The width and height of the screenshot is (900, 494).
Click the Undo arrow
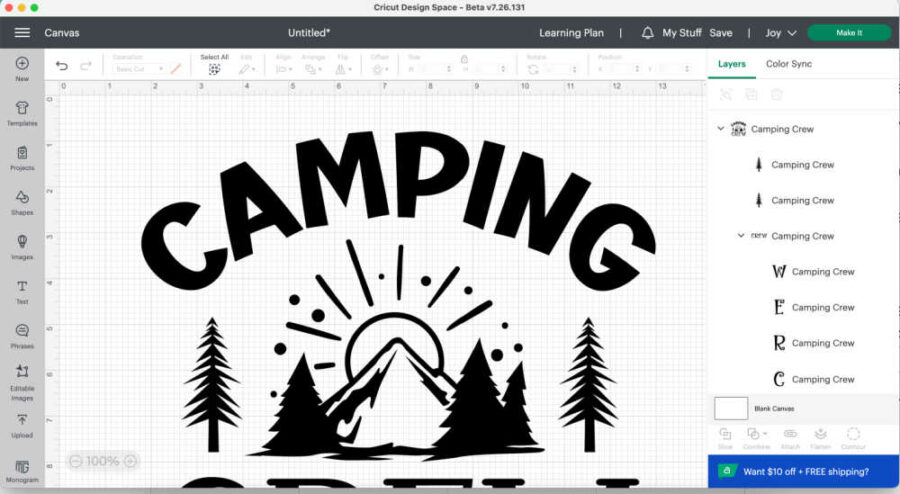coord(62,67)
